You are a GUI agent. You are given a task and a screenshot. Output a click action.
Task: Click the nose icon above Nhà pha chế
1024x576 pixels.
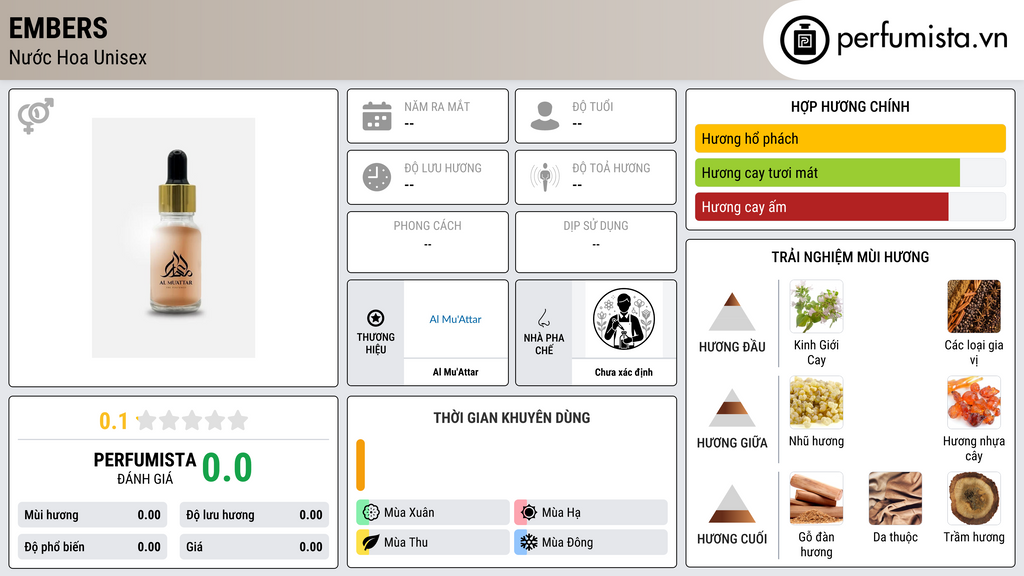tap(543, 318)
